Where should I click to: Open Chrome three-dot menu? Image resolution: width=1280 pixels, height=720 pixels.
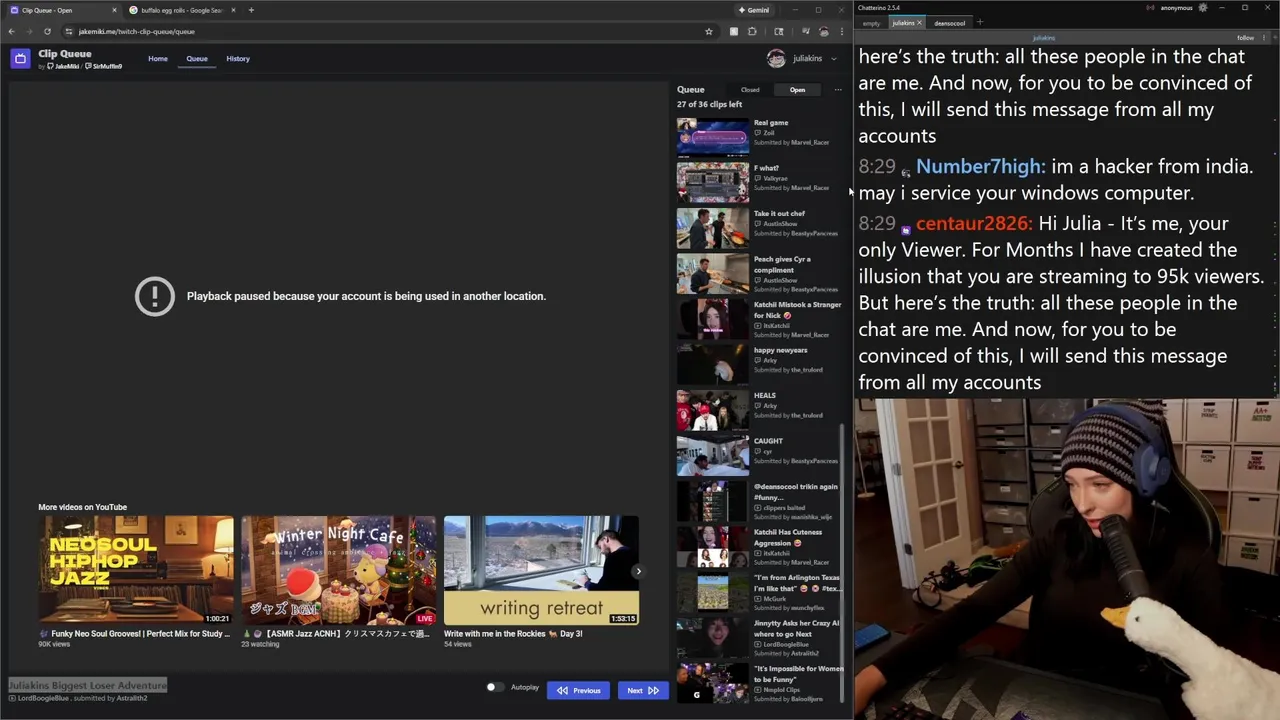(x=842, y=31)
